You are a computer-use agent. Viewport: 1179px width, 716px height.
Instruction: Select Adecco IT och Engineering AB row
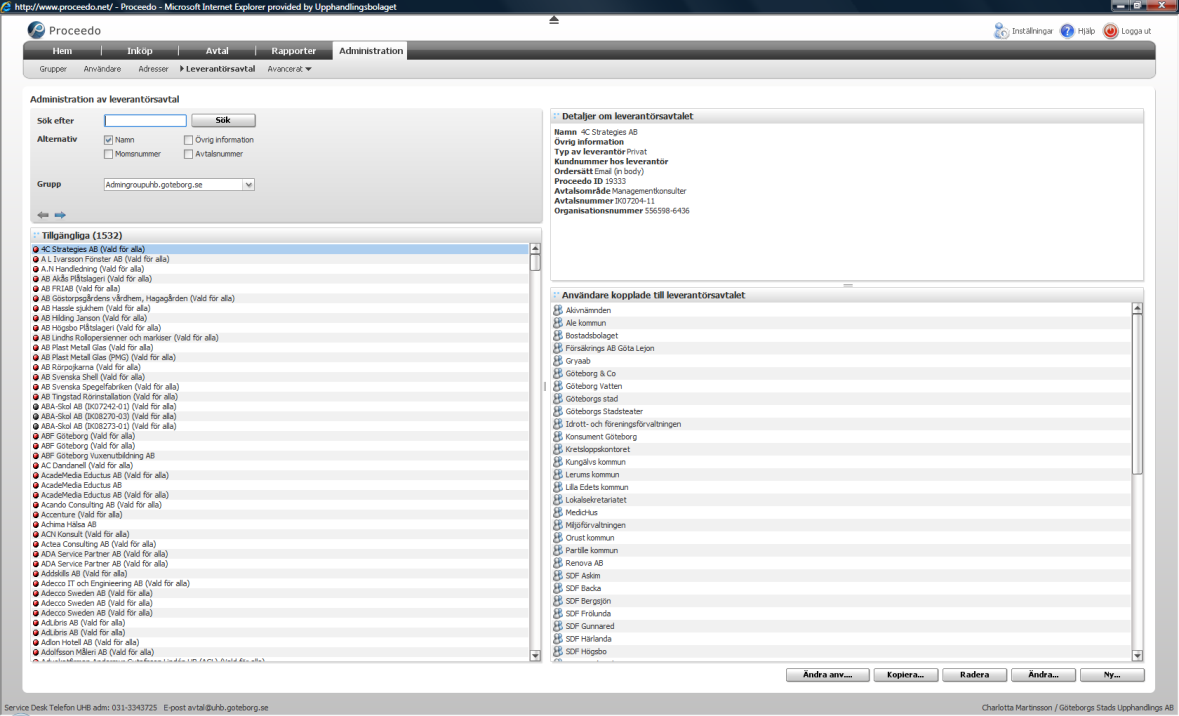280,584
